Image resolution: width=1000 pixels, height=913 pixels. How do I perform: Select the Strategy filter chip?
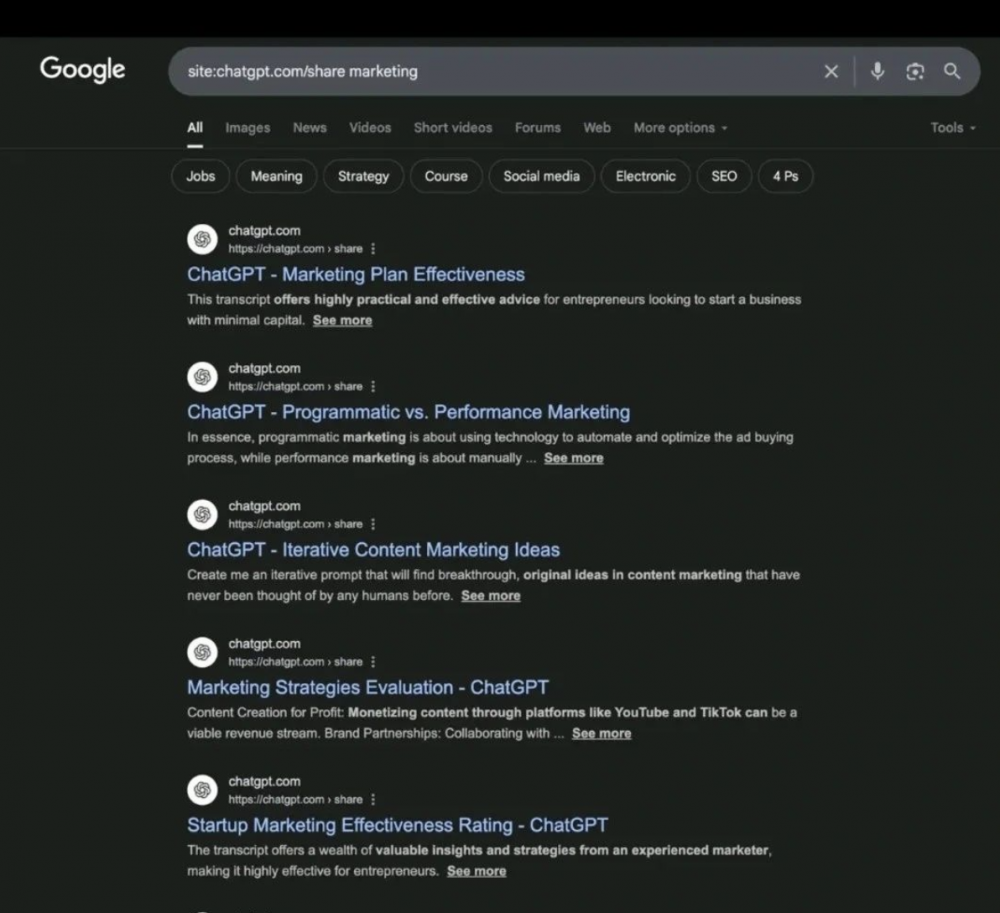[x=364, y=176]
